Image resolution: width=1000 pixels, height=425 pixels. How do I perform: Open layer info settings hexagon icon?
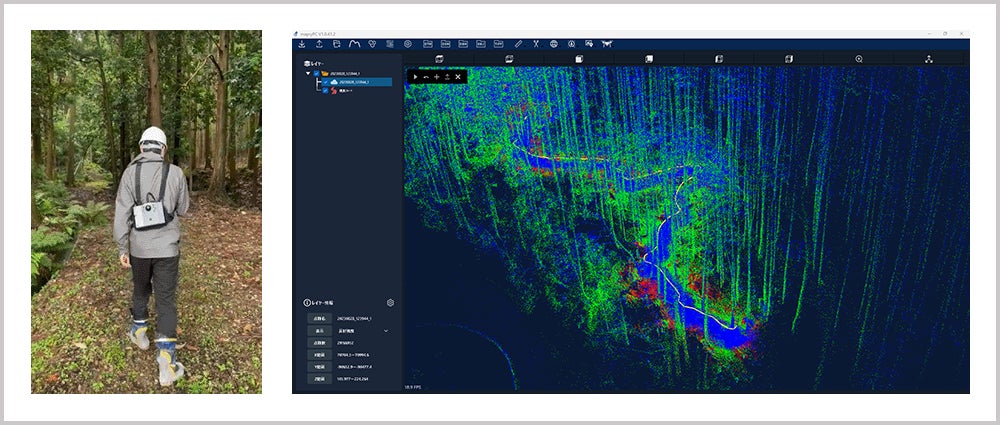(390, 302)
